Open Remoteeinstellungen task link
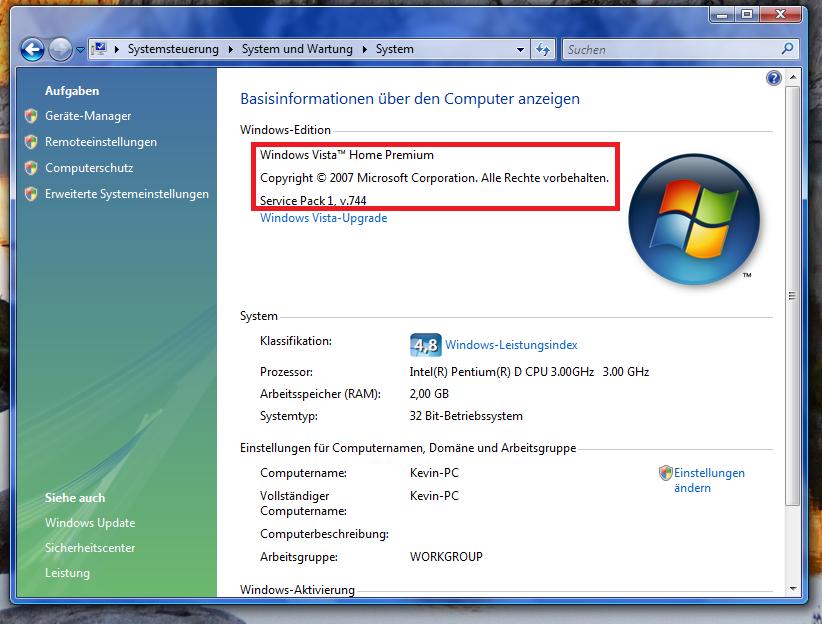Viewport: 822px width, 624px height. [x=101, y=142]
